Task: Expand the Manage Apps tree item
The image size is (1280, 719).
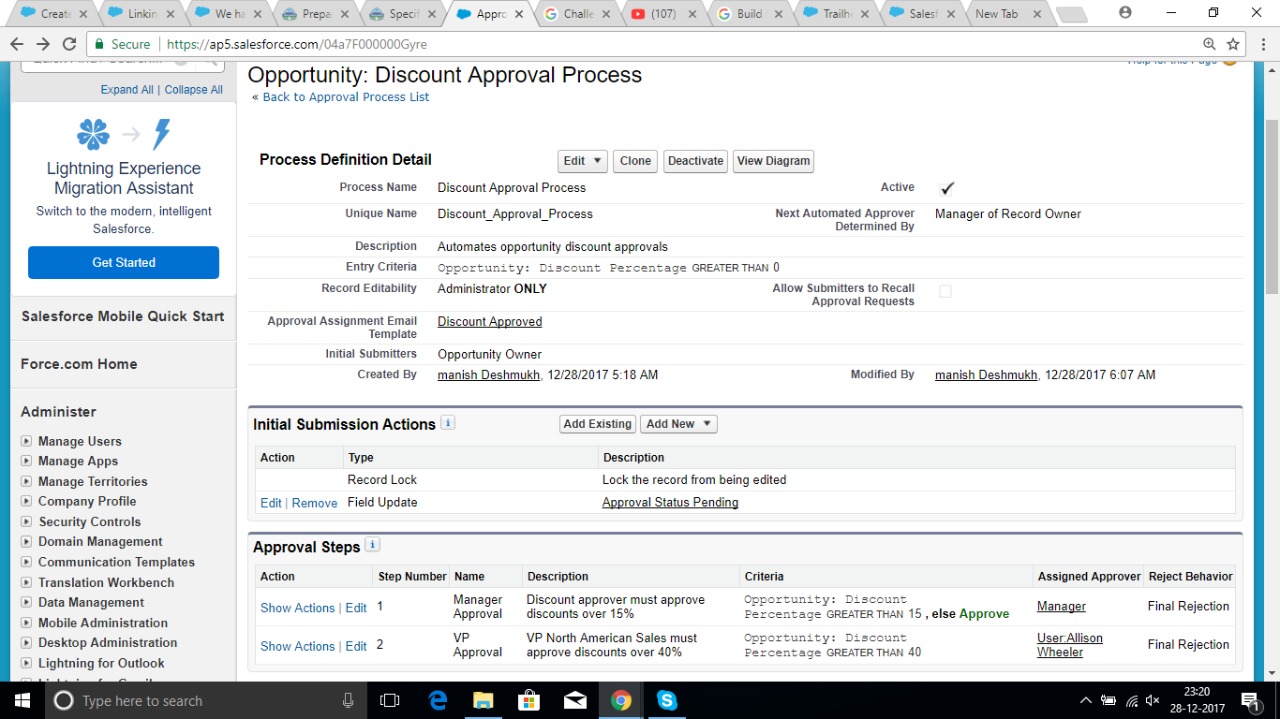Action: click(x=27, y=461)
